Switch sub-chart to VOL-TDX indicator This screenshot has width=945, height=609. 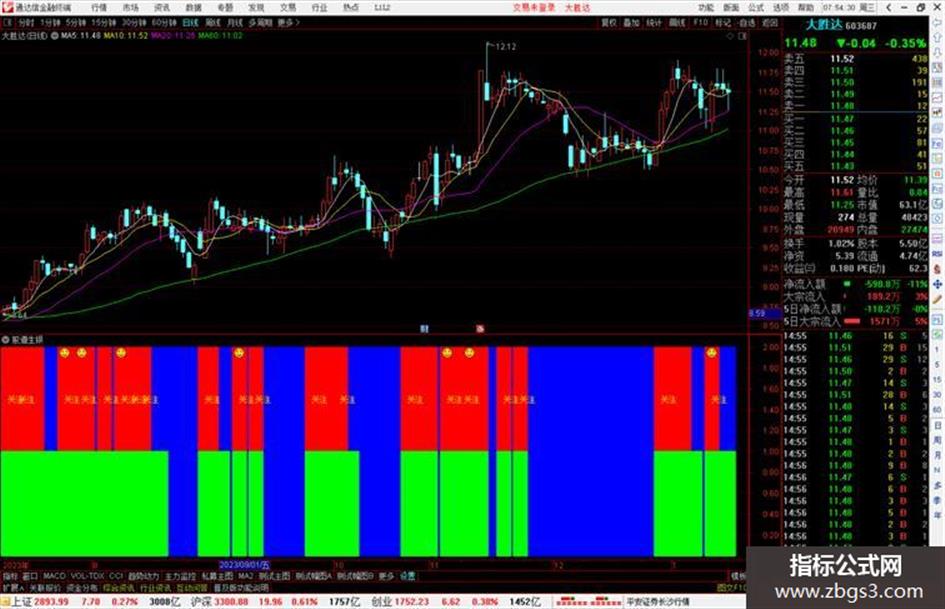[x=87, y=576]
